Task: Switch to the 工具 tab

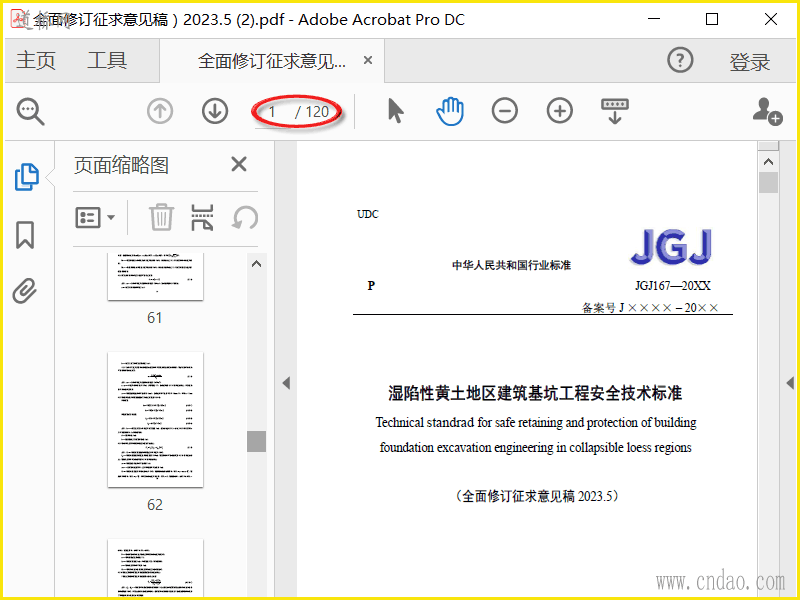Action: point(107,61)
